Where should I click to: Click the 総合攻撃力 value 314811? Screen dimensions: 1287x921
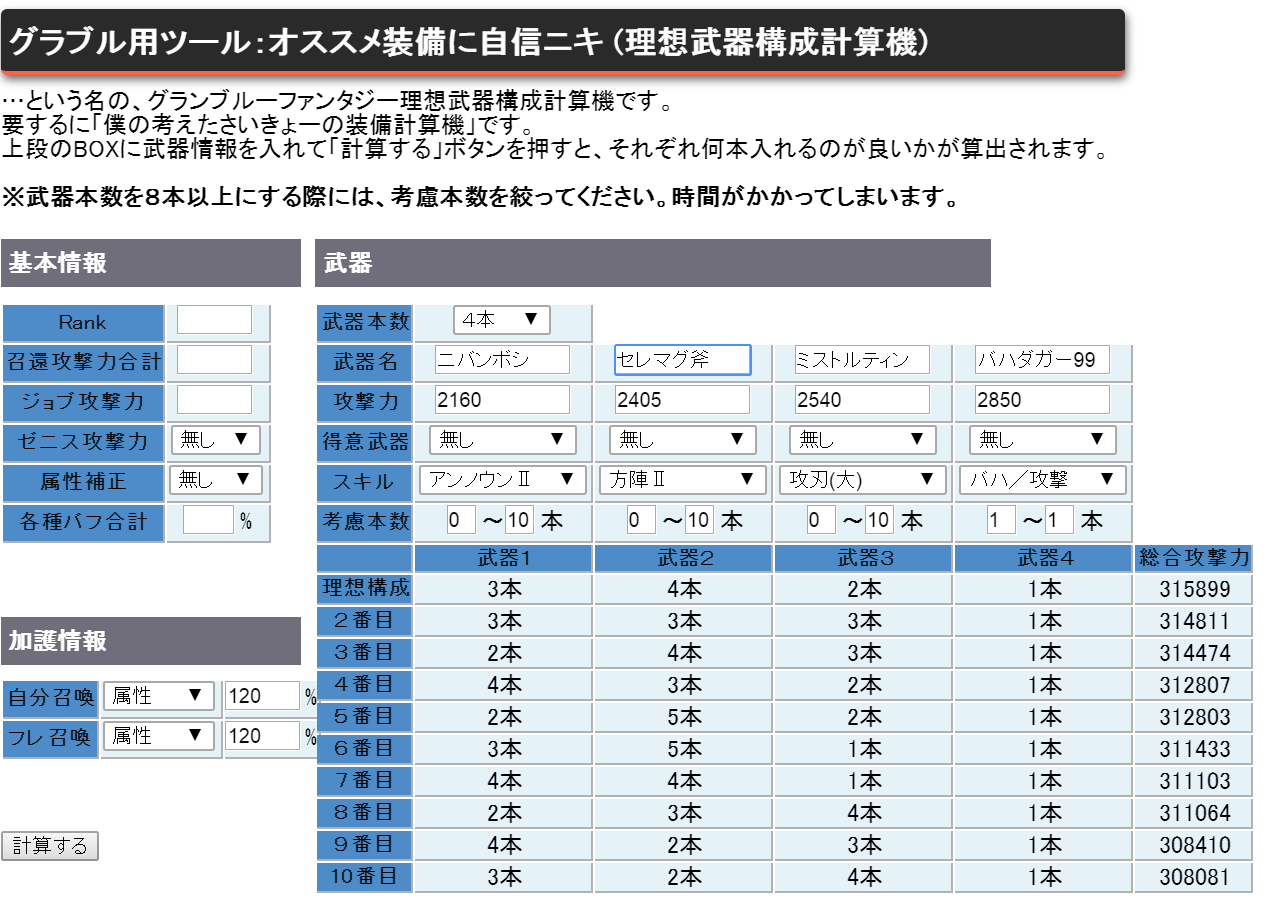coord(1194,622)
